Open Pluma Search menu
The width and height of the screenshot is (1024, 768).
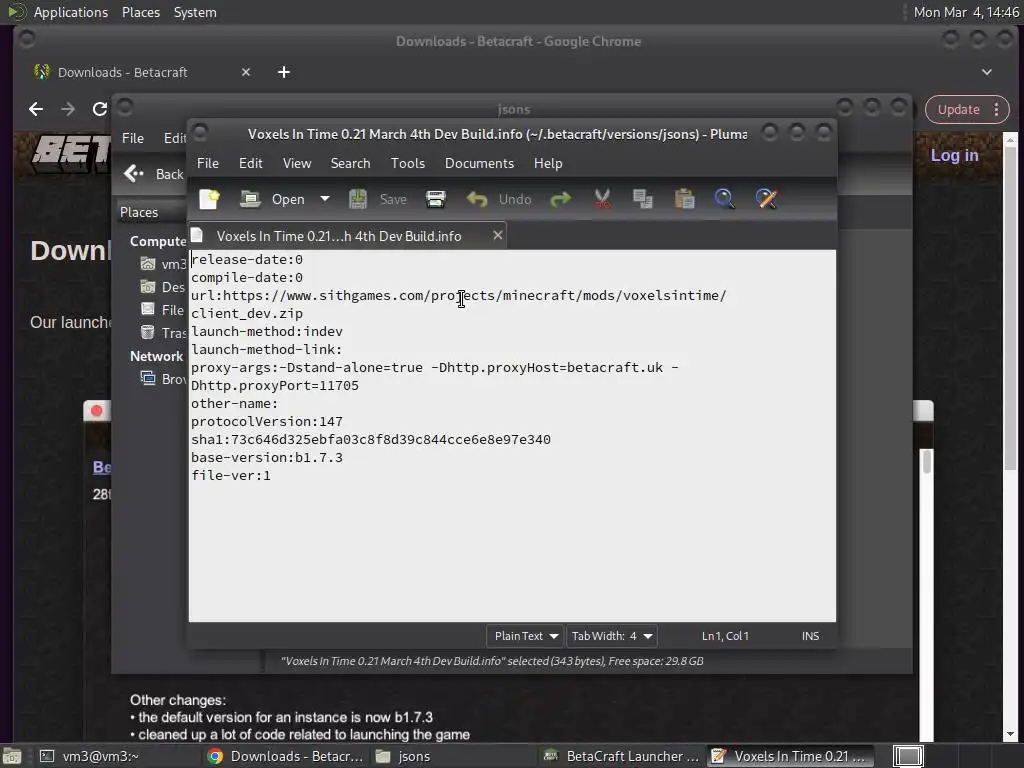tap(350, 163)
